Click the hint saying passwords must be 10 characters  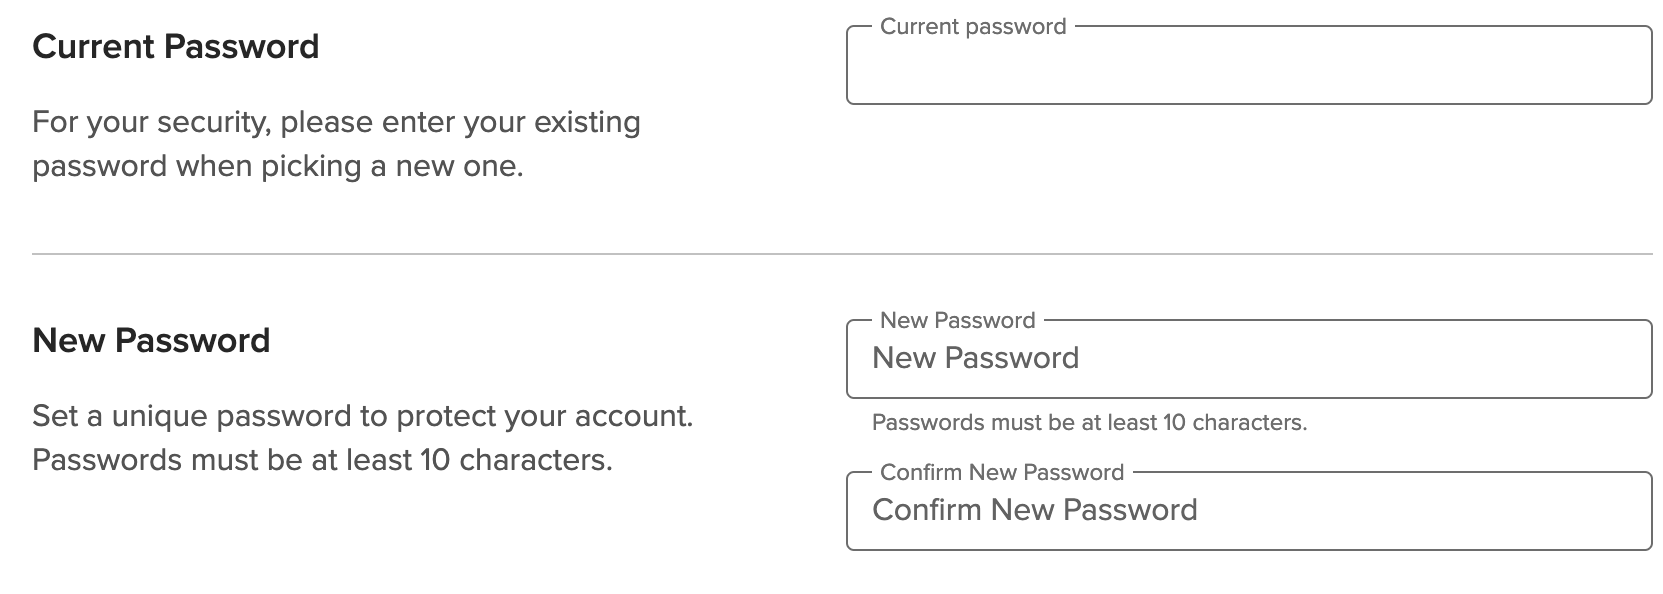(1092, 423)
